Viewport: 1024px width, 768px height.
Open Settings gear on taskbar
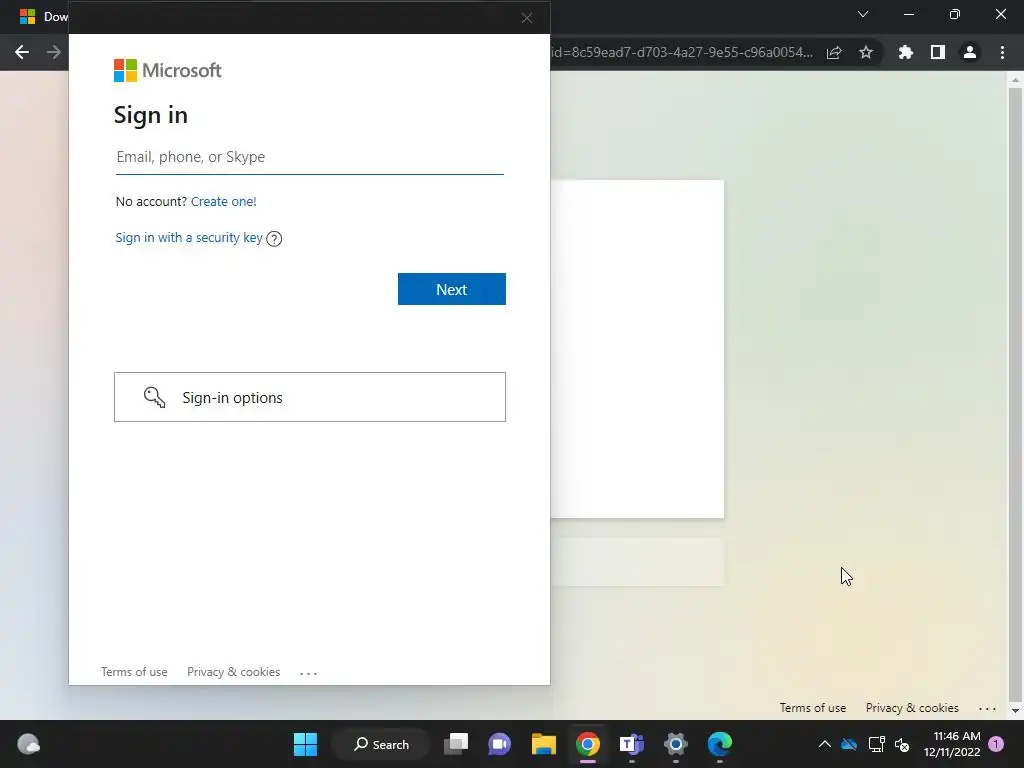click(x=676, y=744)
